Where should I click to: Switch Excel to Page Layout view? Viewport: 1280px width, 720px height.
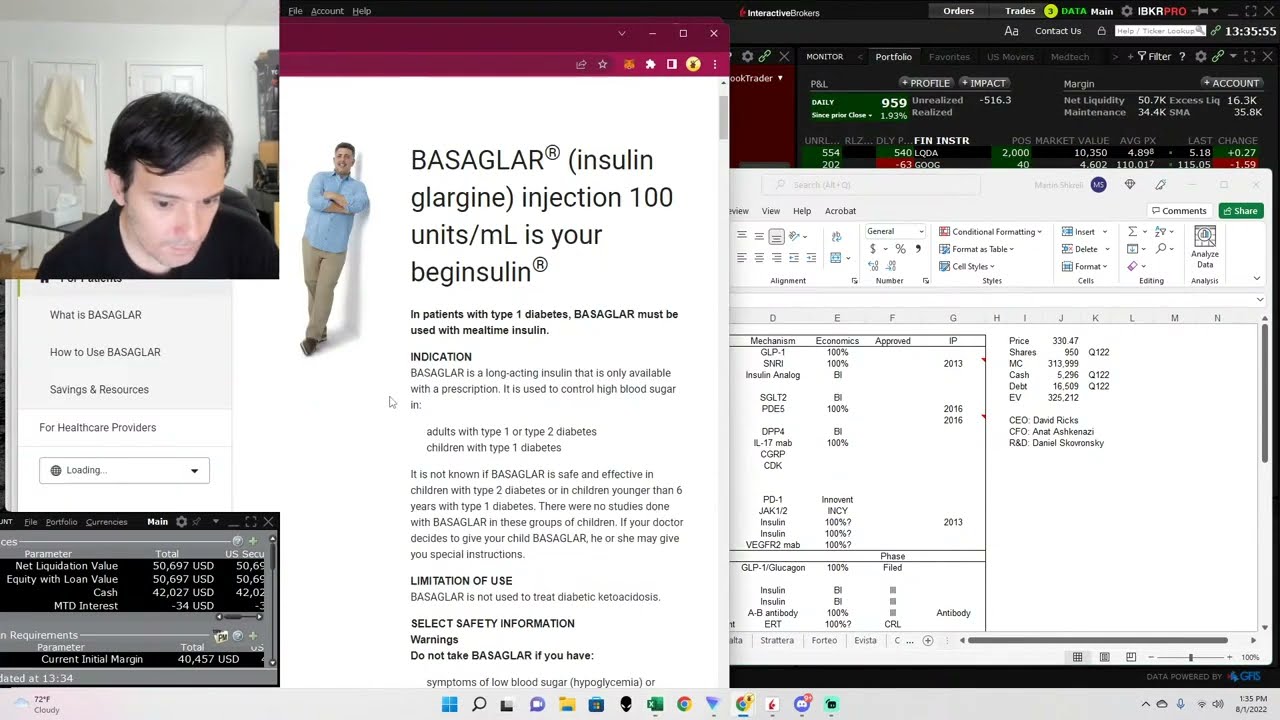pos(1104,657)
